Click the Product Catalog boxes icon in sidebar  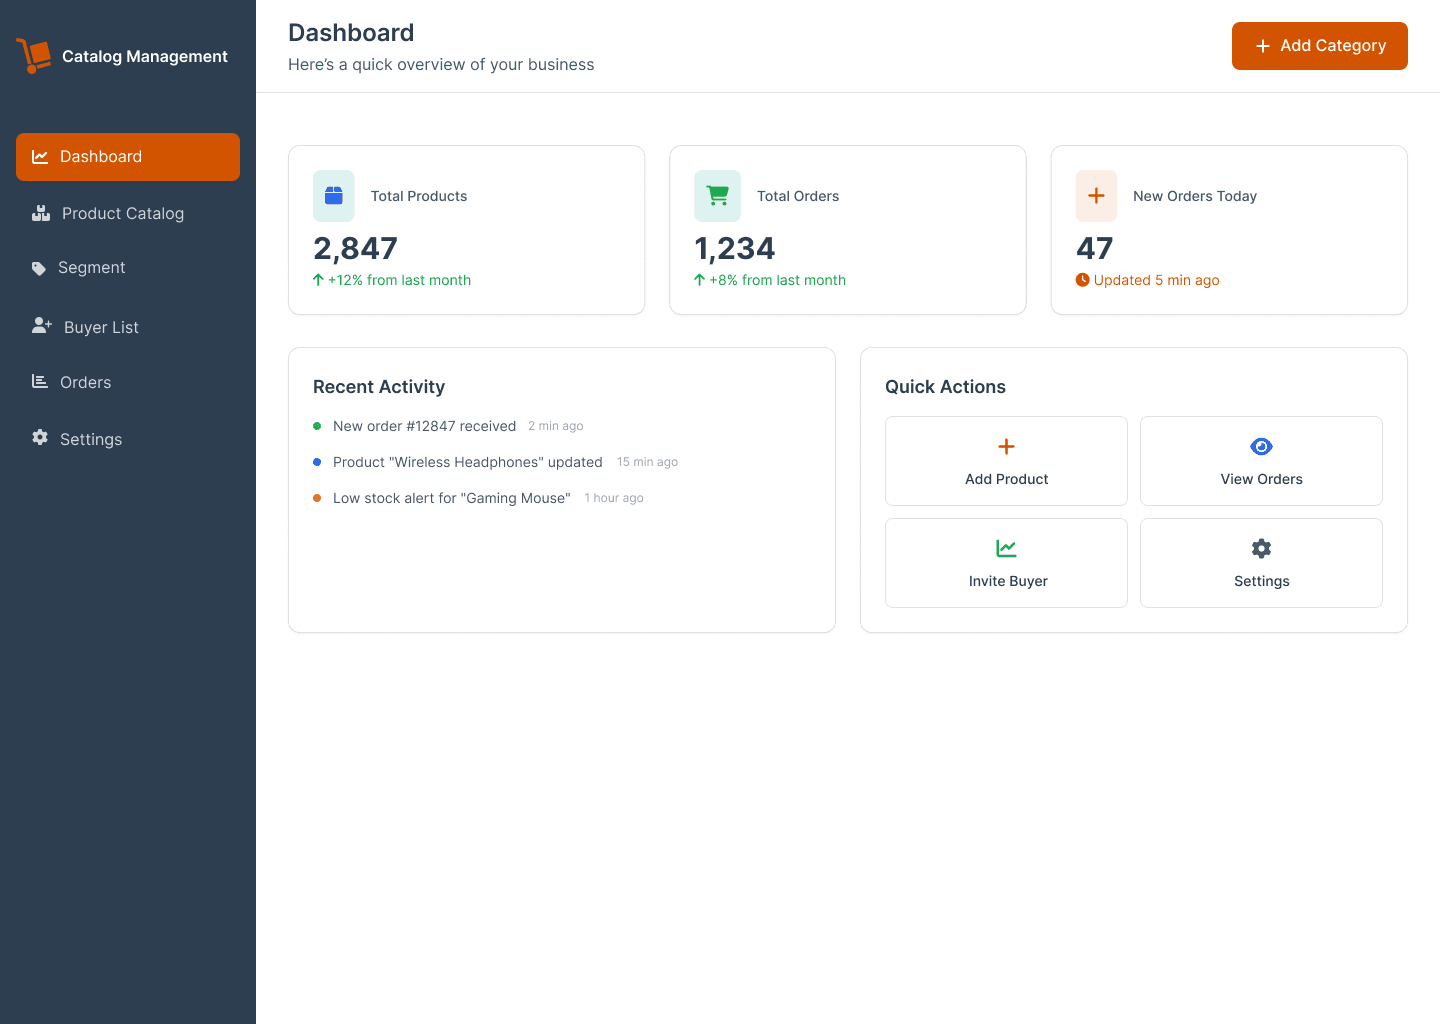pyautogui.click(x=41, y=213)
